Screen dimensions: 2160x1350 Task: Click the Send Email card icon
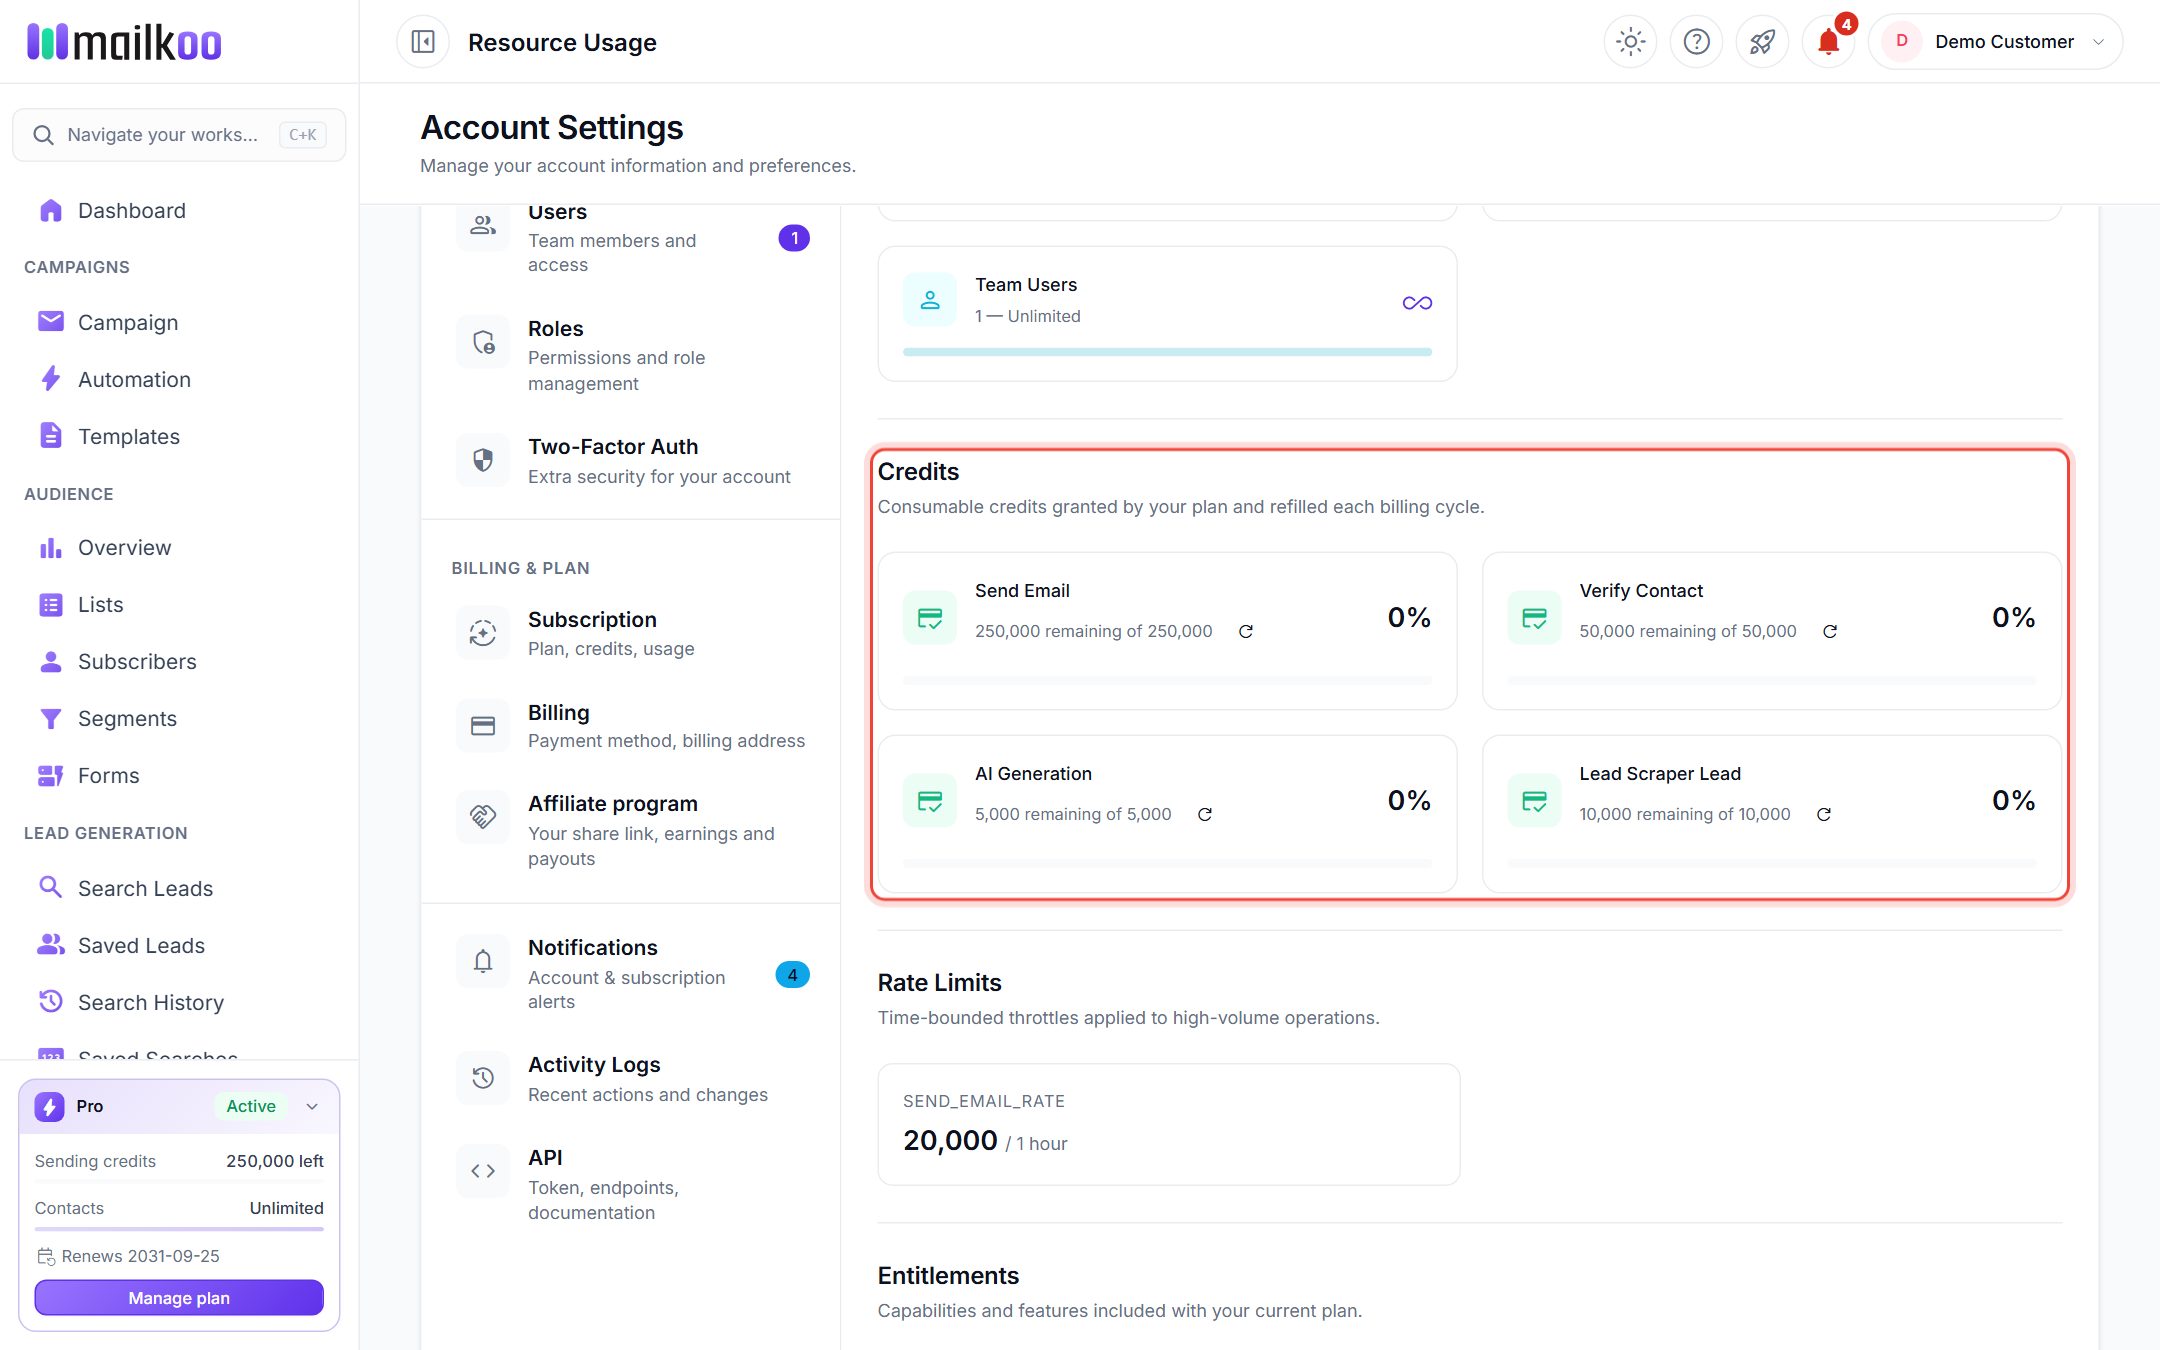[930, 618]
